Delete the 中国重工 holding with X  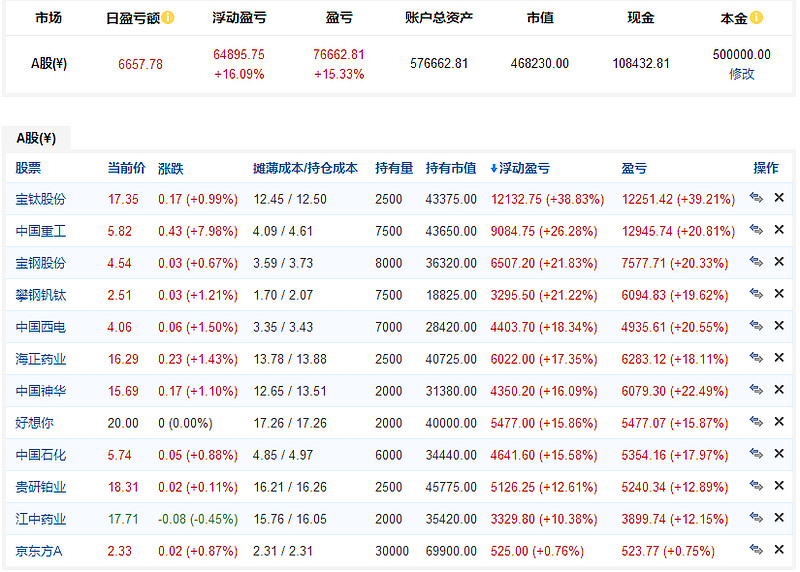click(x=779, y=230)
